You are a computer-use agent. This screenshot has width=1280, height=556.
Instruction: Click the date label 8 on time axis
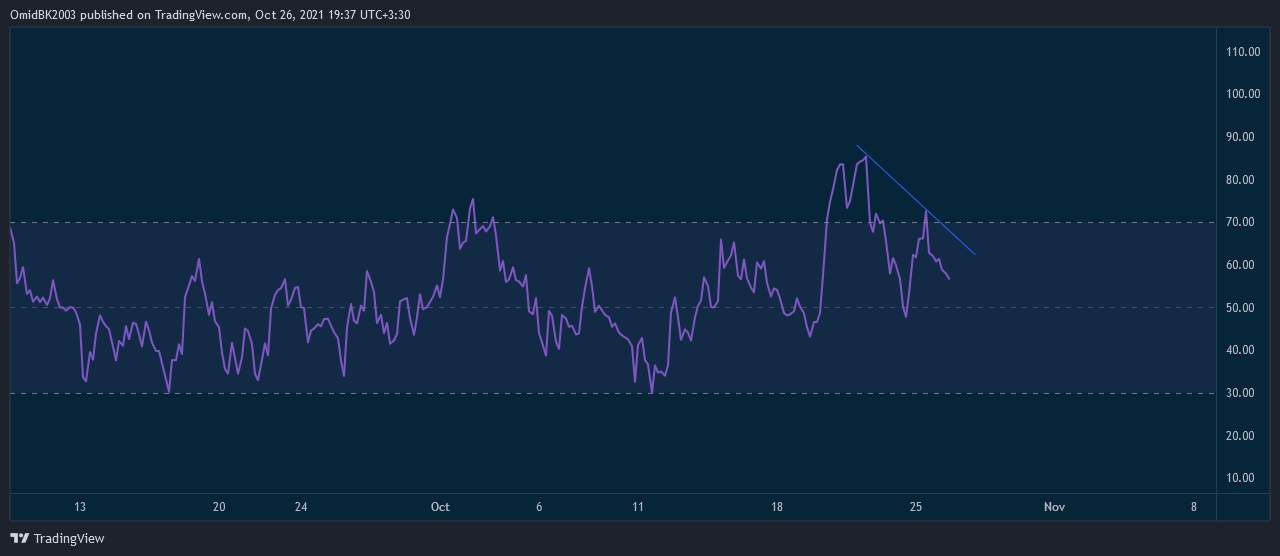click(1194, 507)
